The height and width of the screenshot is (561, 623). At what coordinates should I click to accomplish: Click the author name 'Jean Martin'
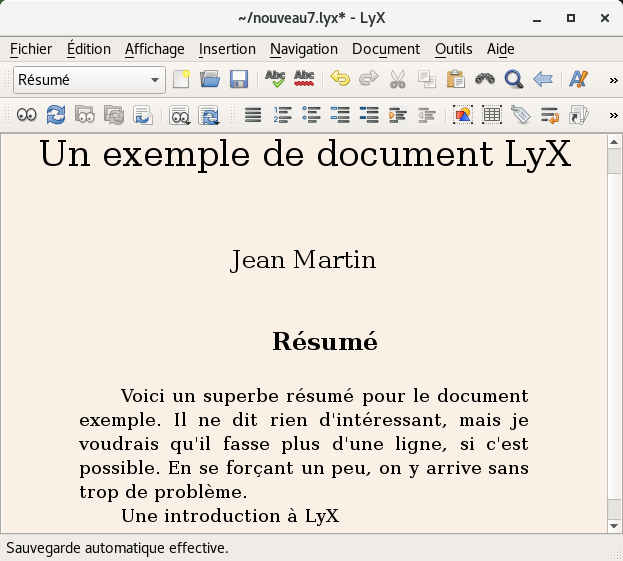click(x=303, y=260)
